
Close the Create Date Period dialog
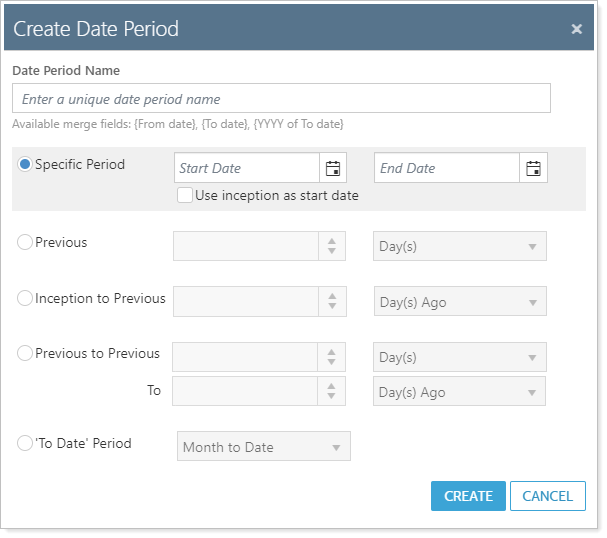[577, 29]
